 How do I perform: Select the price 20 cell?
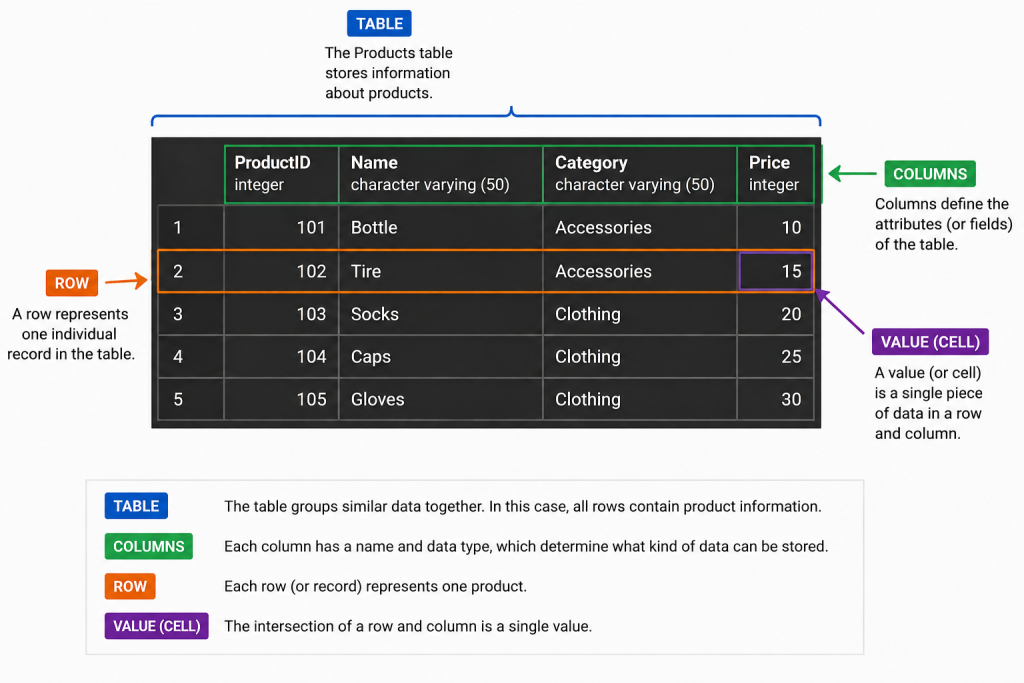(776, 314)
